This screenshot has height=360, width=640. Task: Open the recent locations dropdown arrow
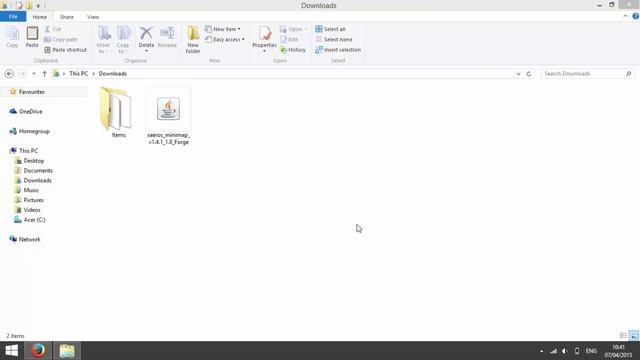point(34,74)
